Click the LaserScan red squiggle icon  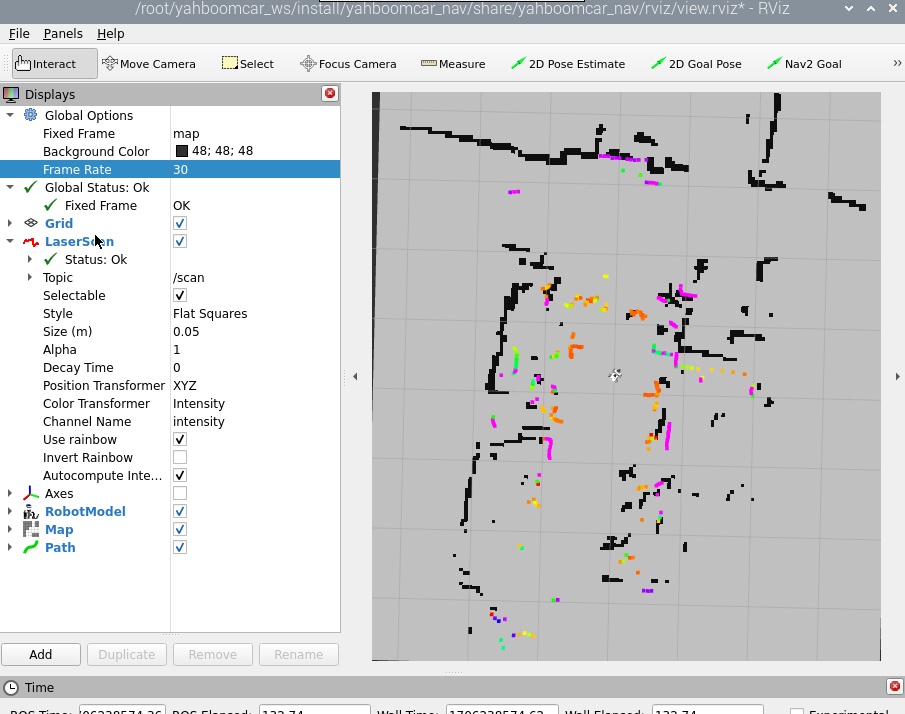click(31, 241)
